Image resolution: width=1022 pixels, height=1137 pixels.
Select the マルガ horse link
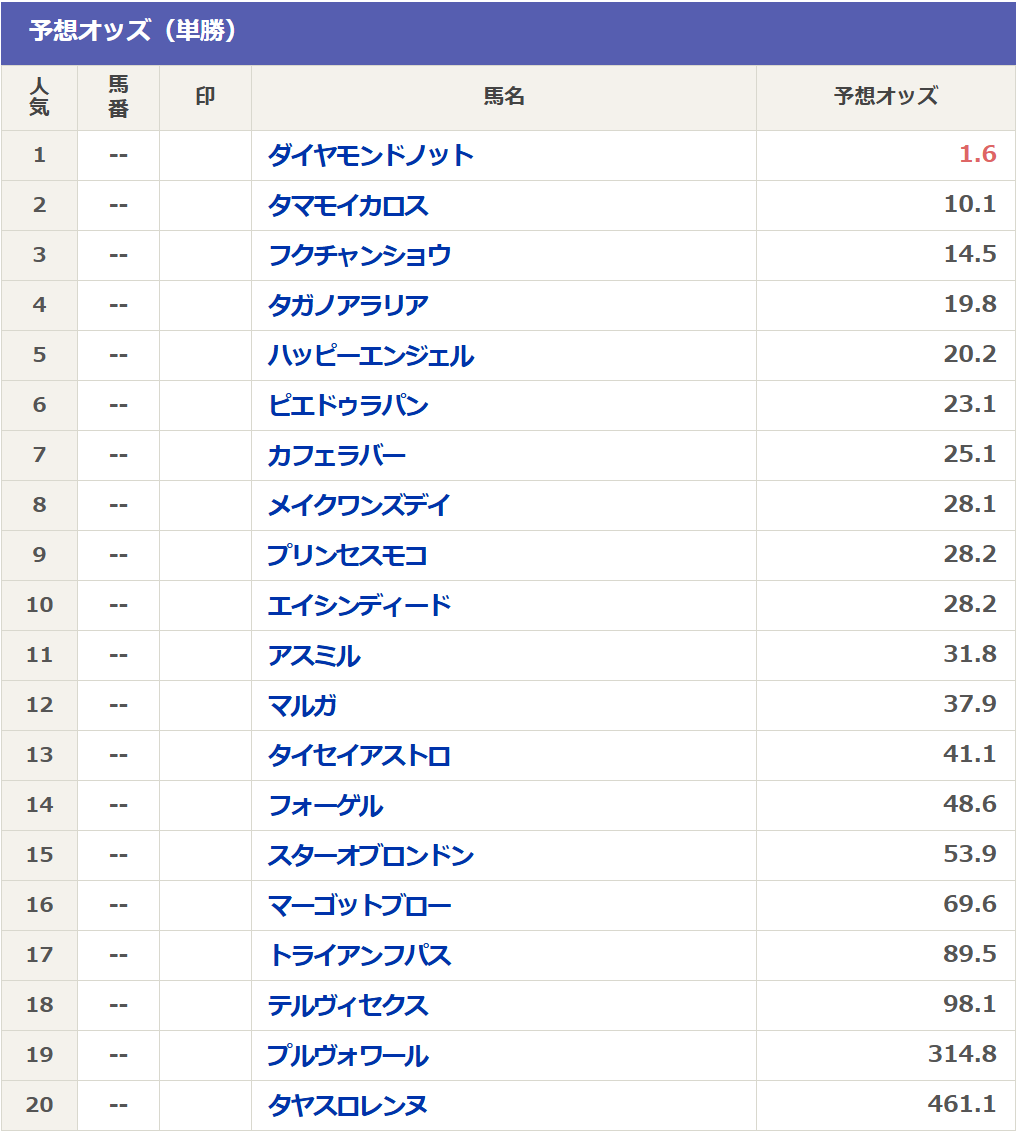coord(303,705)
